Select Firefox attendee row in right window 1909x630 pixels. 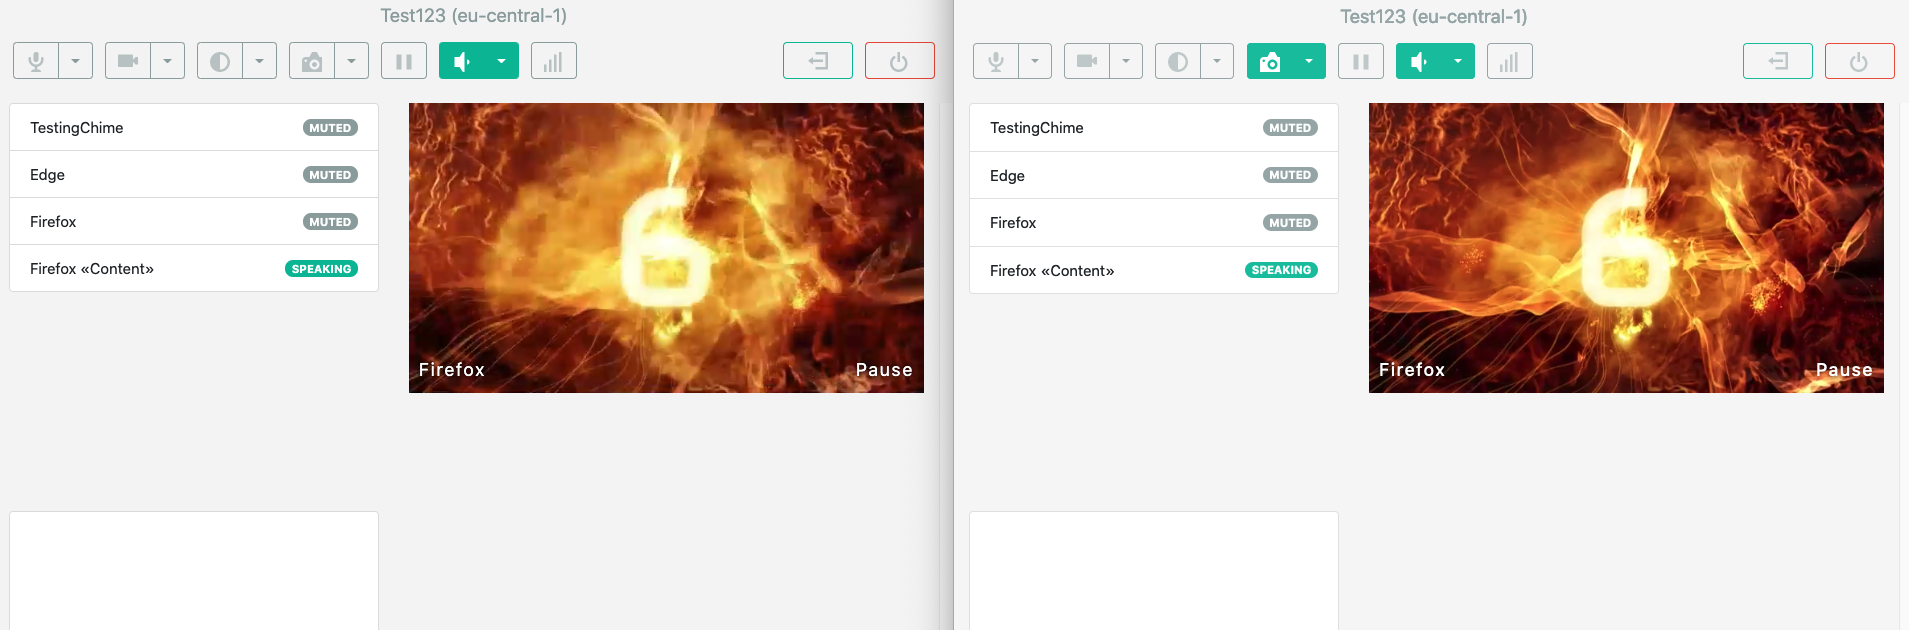tap(1154, 223)
